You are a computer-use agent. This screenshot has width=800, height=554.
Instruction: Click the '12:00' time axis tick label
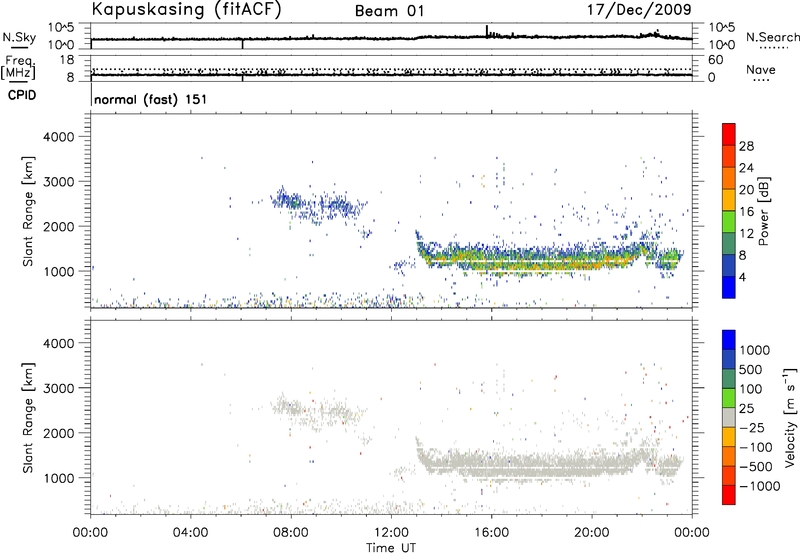click(391, 533)
